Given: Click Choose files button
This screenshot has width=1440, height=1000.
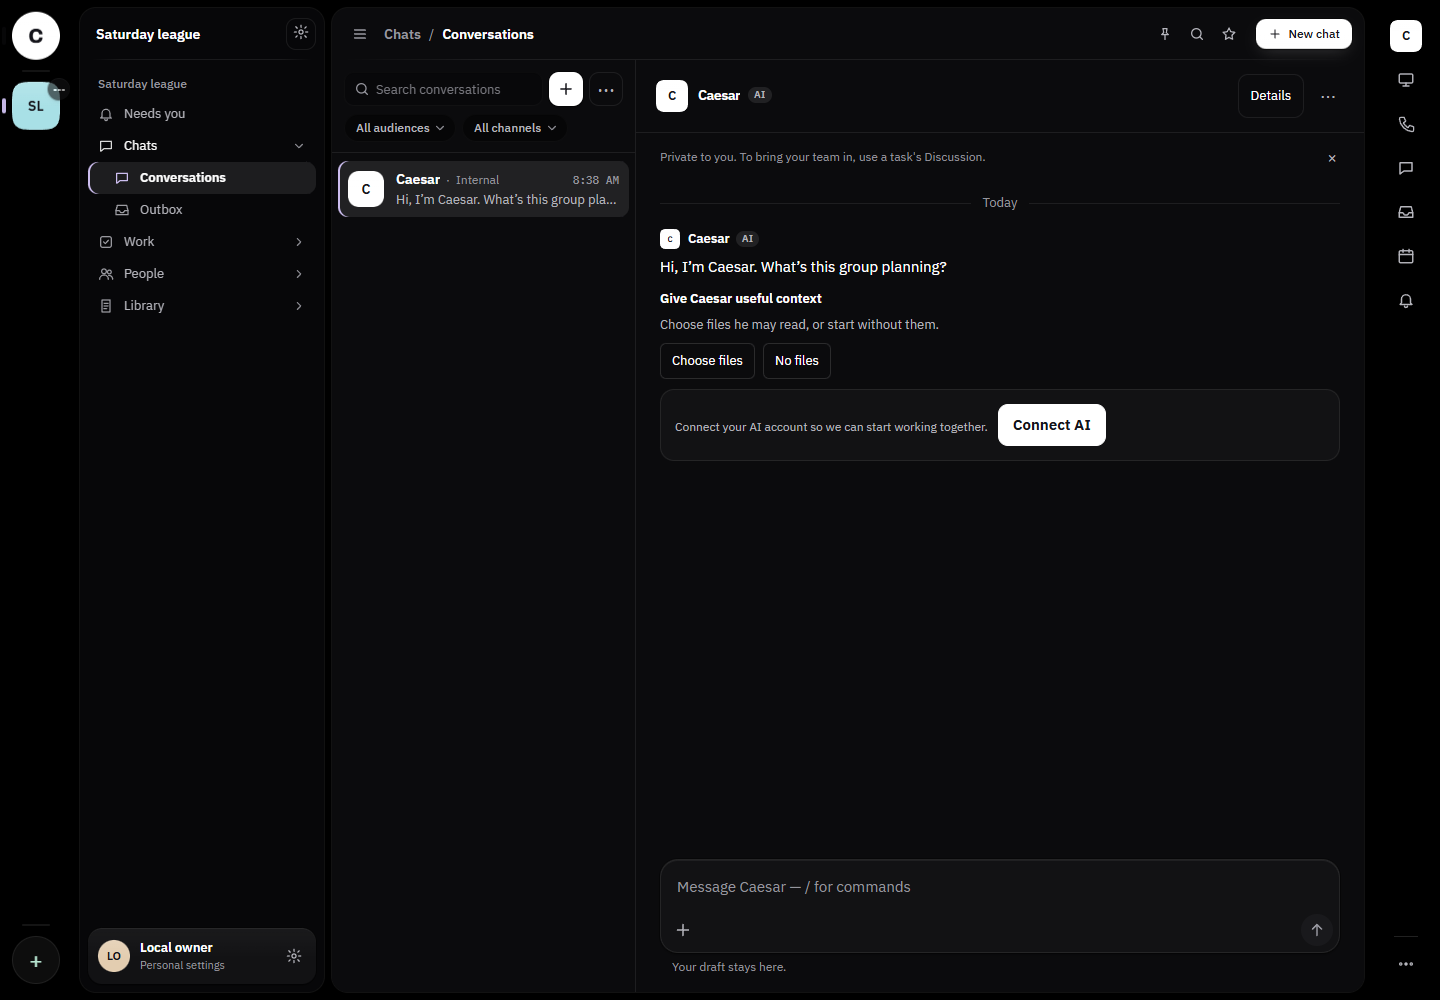Looking at the screenshot, I should click(707, 361).
